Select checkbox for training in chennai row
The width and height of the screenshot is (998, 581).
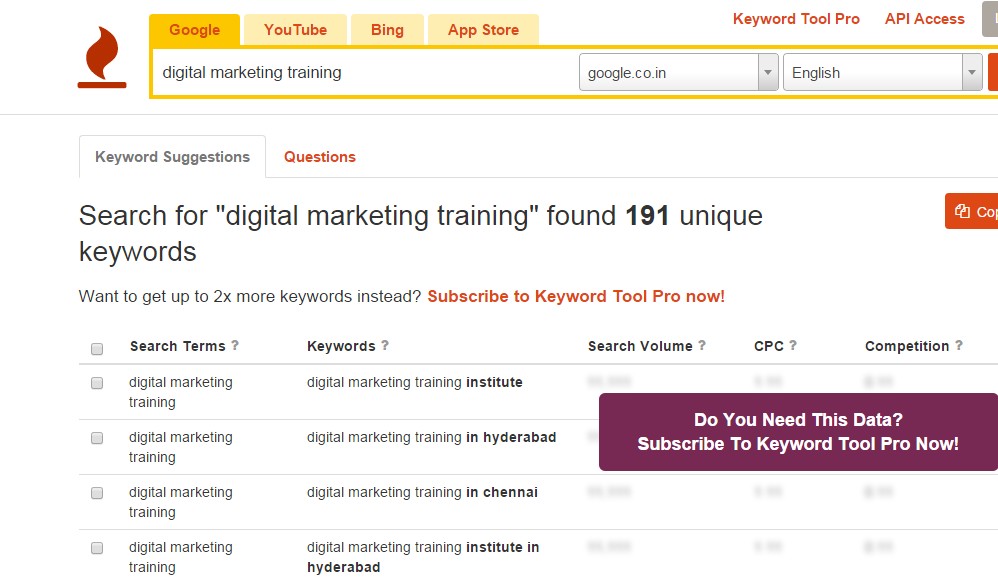click(x=97, y=493)
